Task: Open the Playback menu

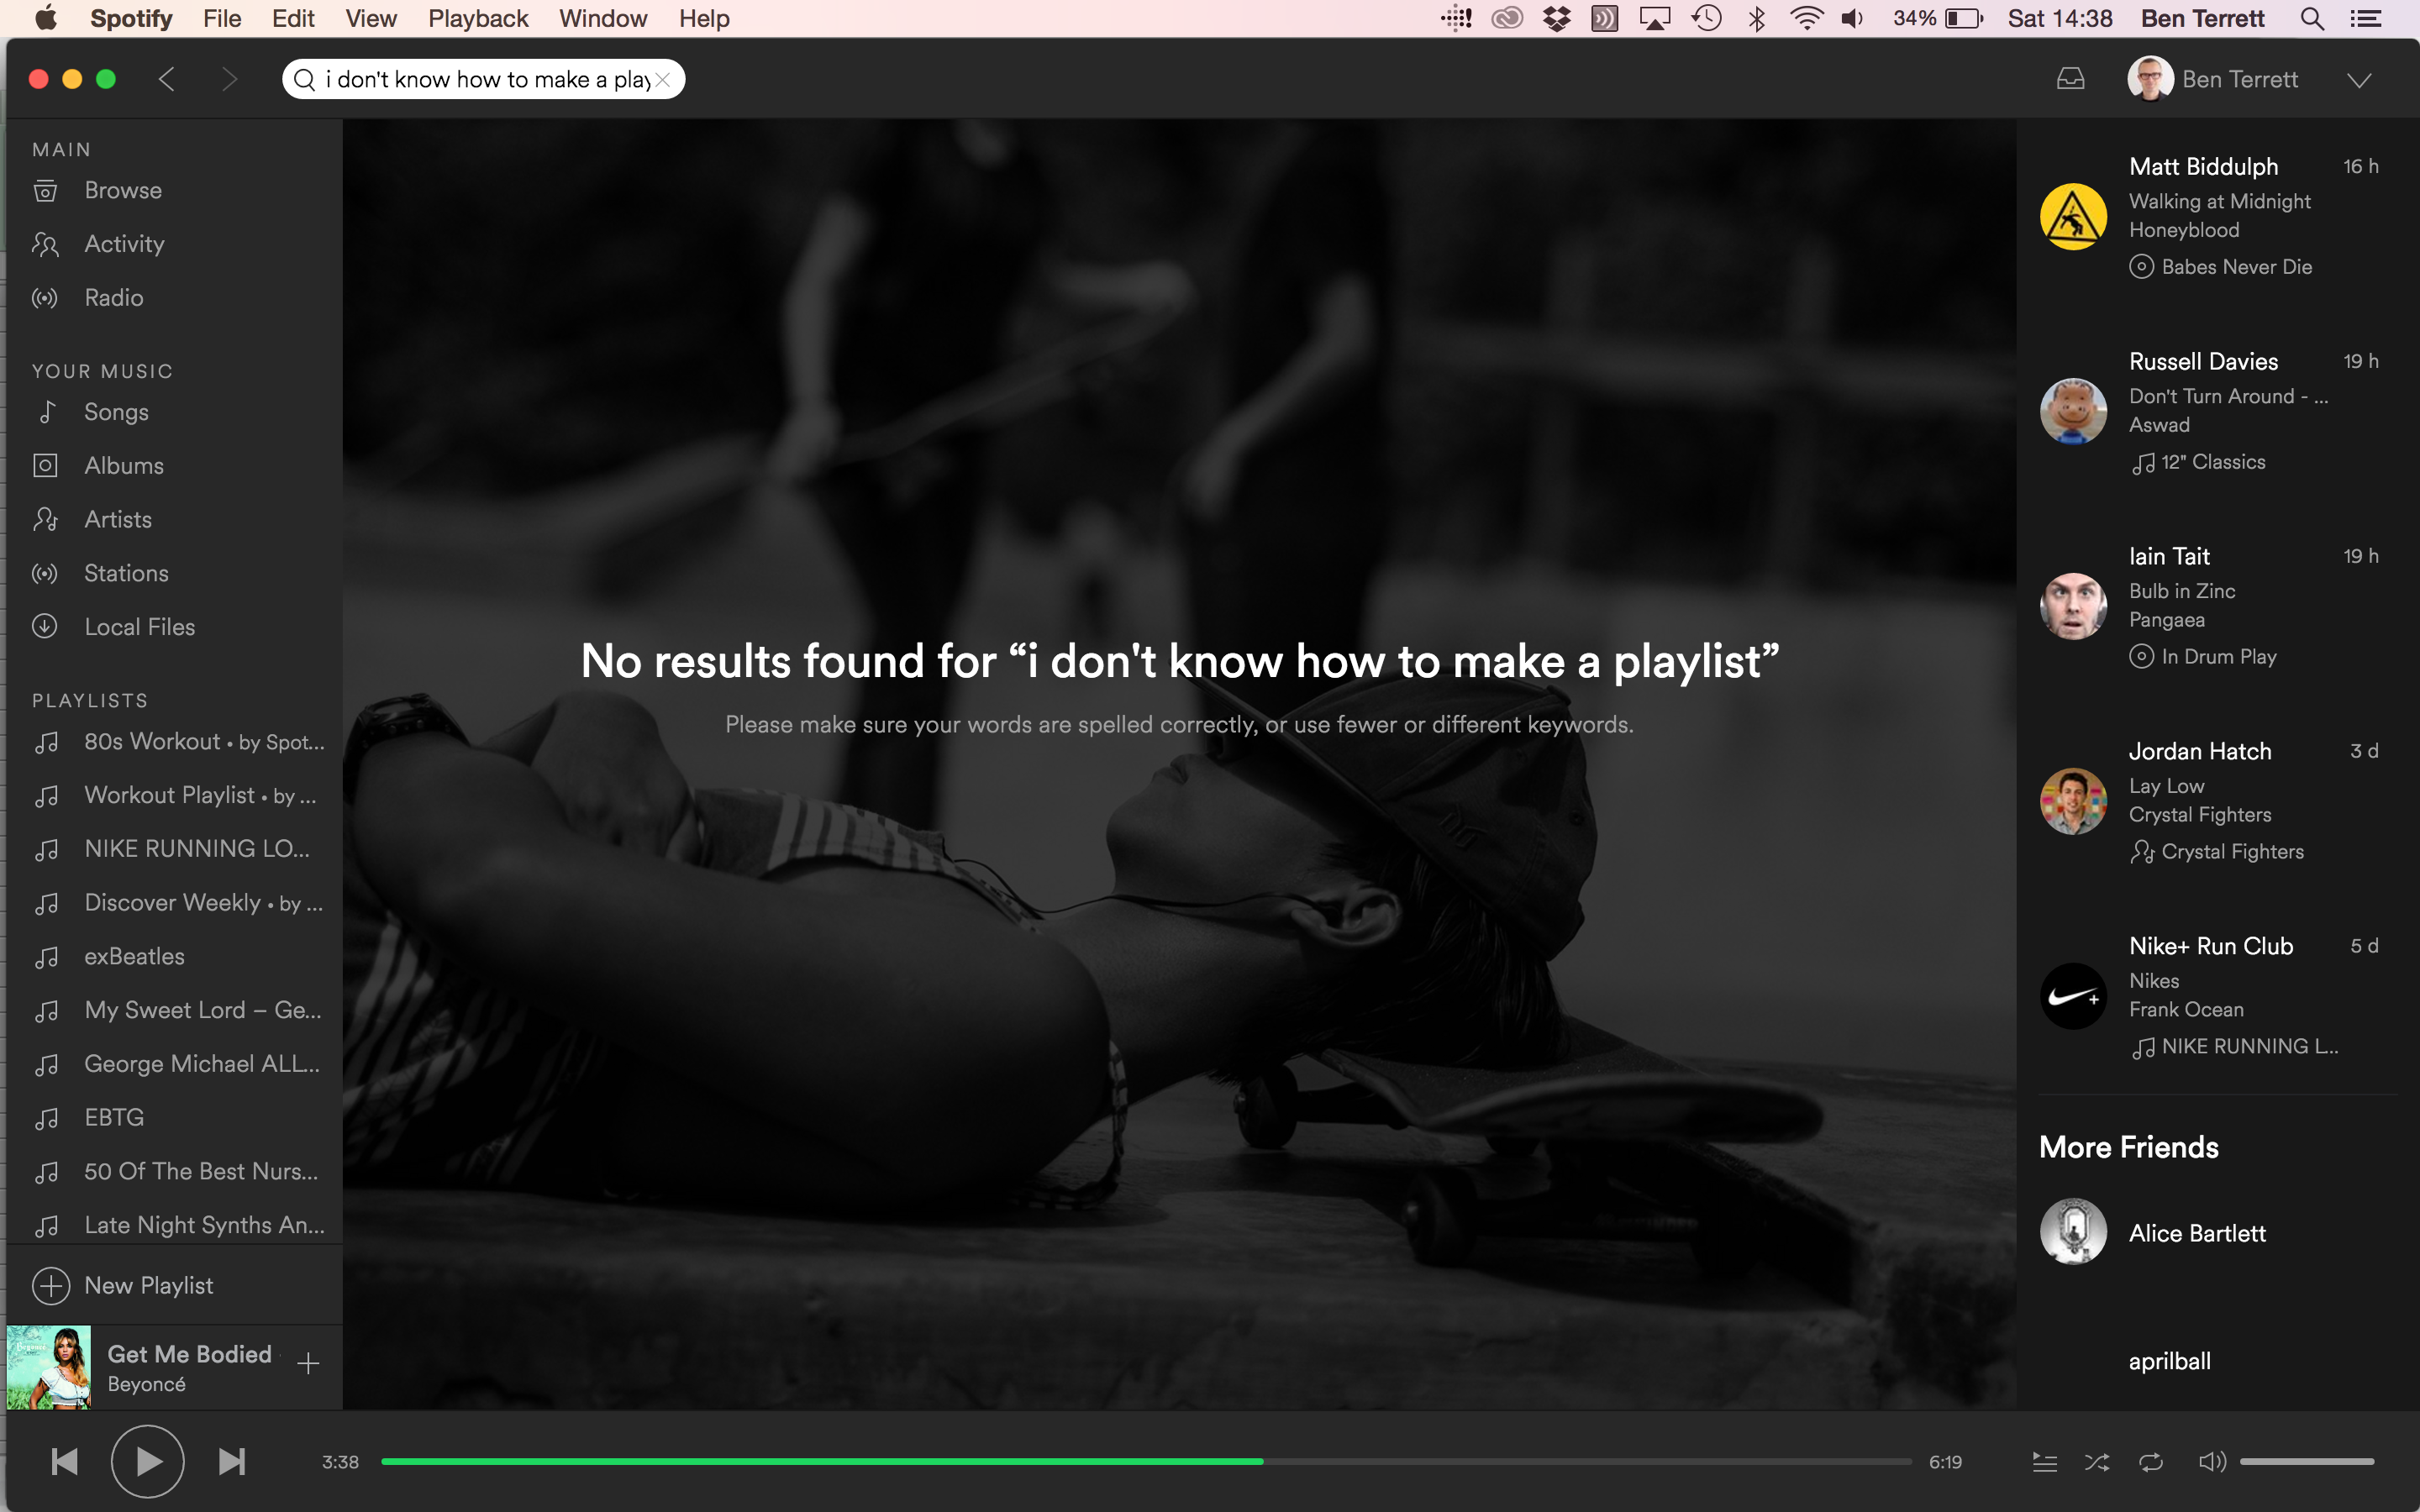Action: pos(478,18)
